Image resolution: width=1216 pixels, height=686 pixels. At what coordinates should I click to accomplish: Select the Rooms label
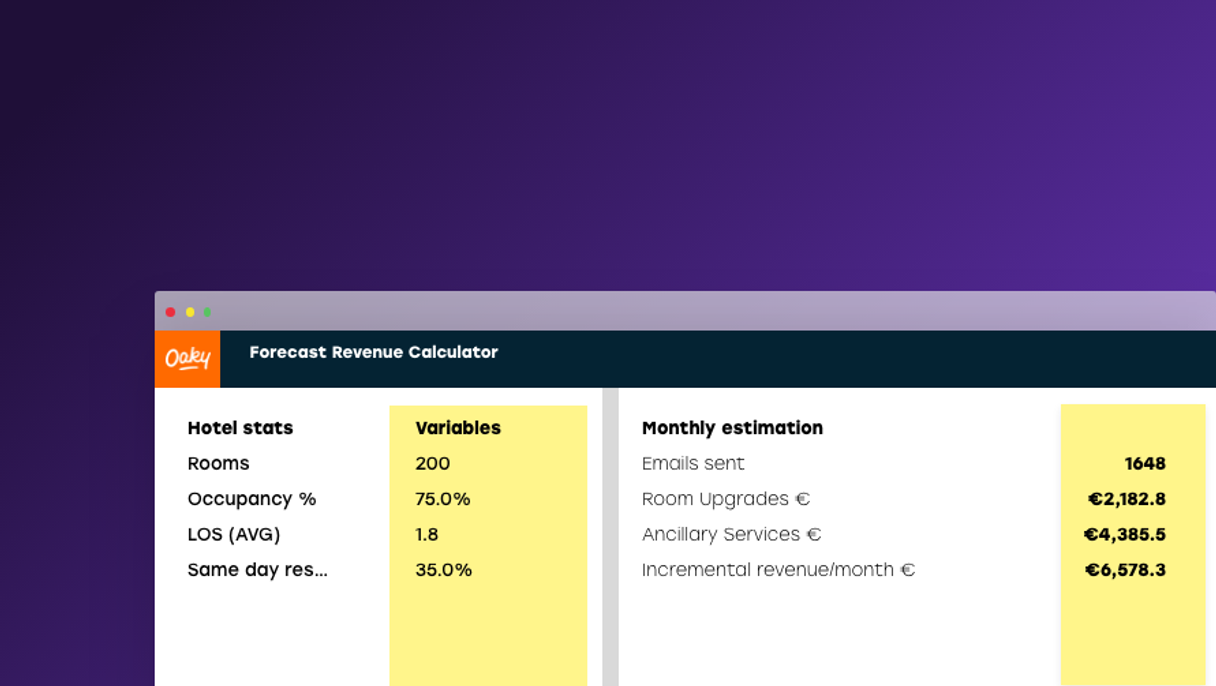pos(218,464)
